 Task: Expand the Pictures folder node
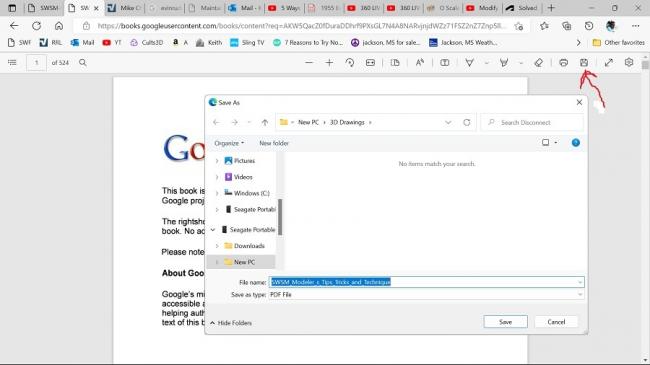click(x=217, y=161)
